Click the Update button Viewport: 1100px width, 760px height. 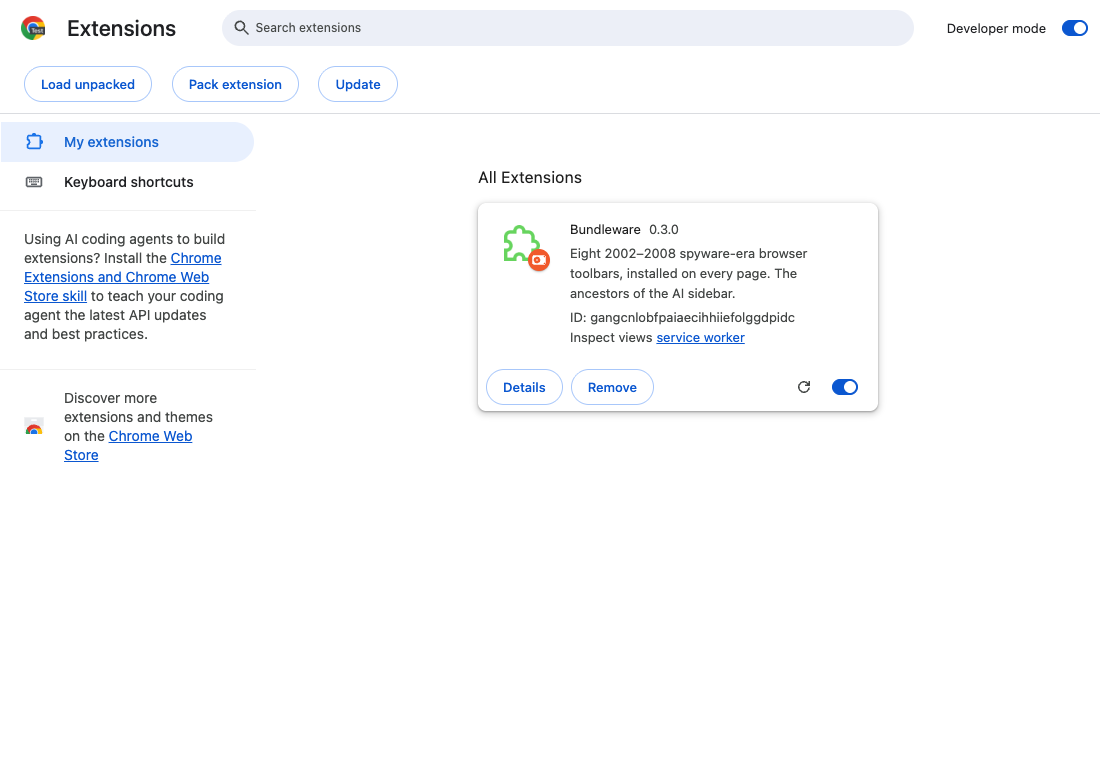coord(358,84)
